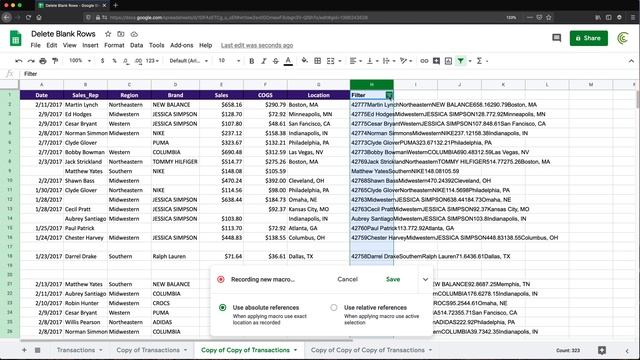Open the Google Sheets home icon
640x360 pixels.
[16, 38]
